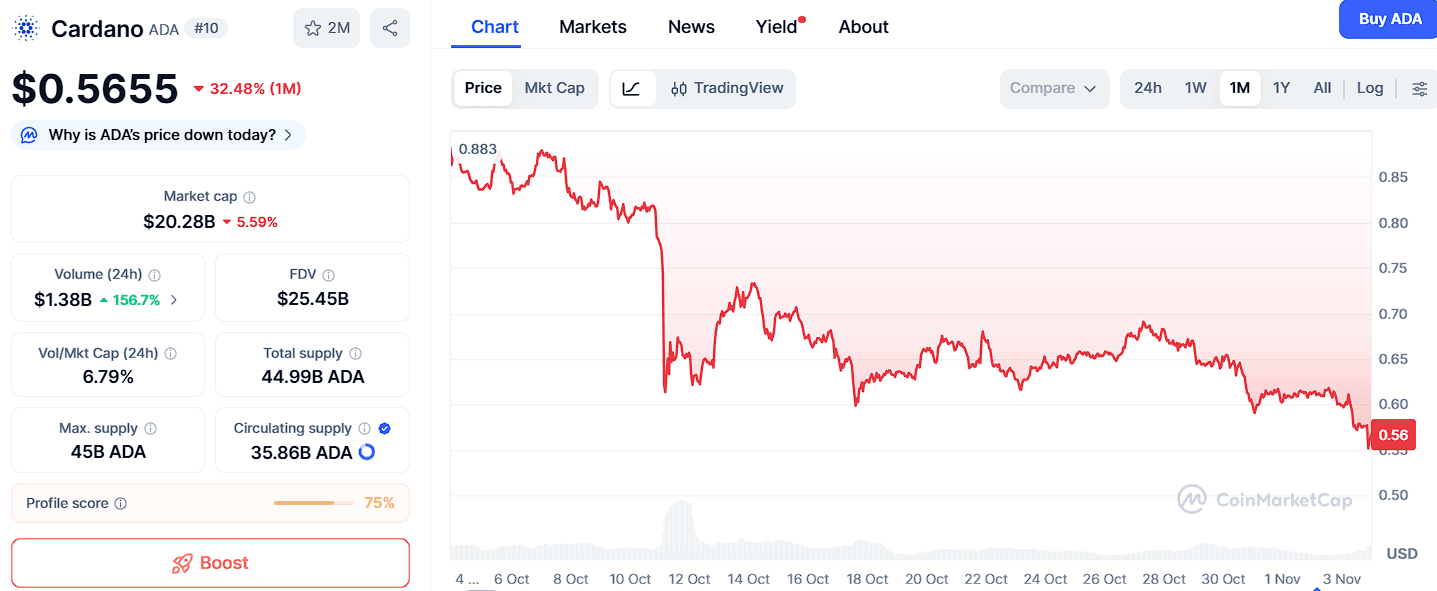Toggle the Log scale option

click(1369, 88)
